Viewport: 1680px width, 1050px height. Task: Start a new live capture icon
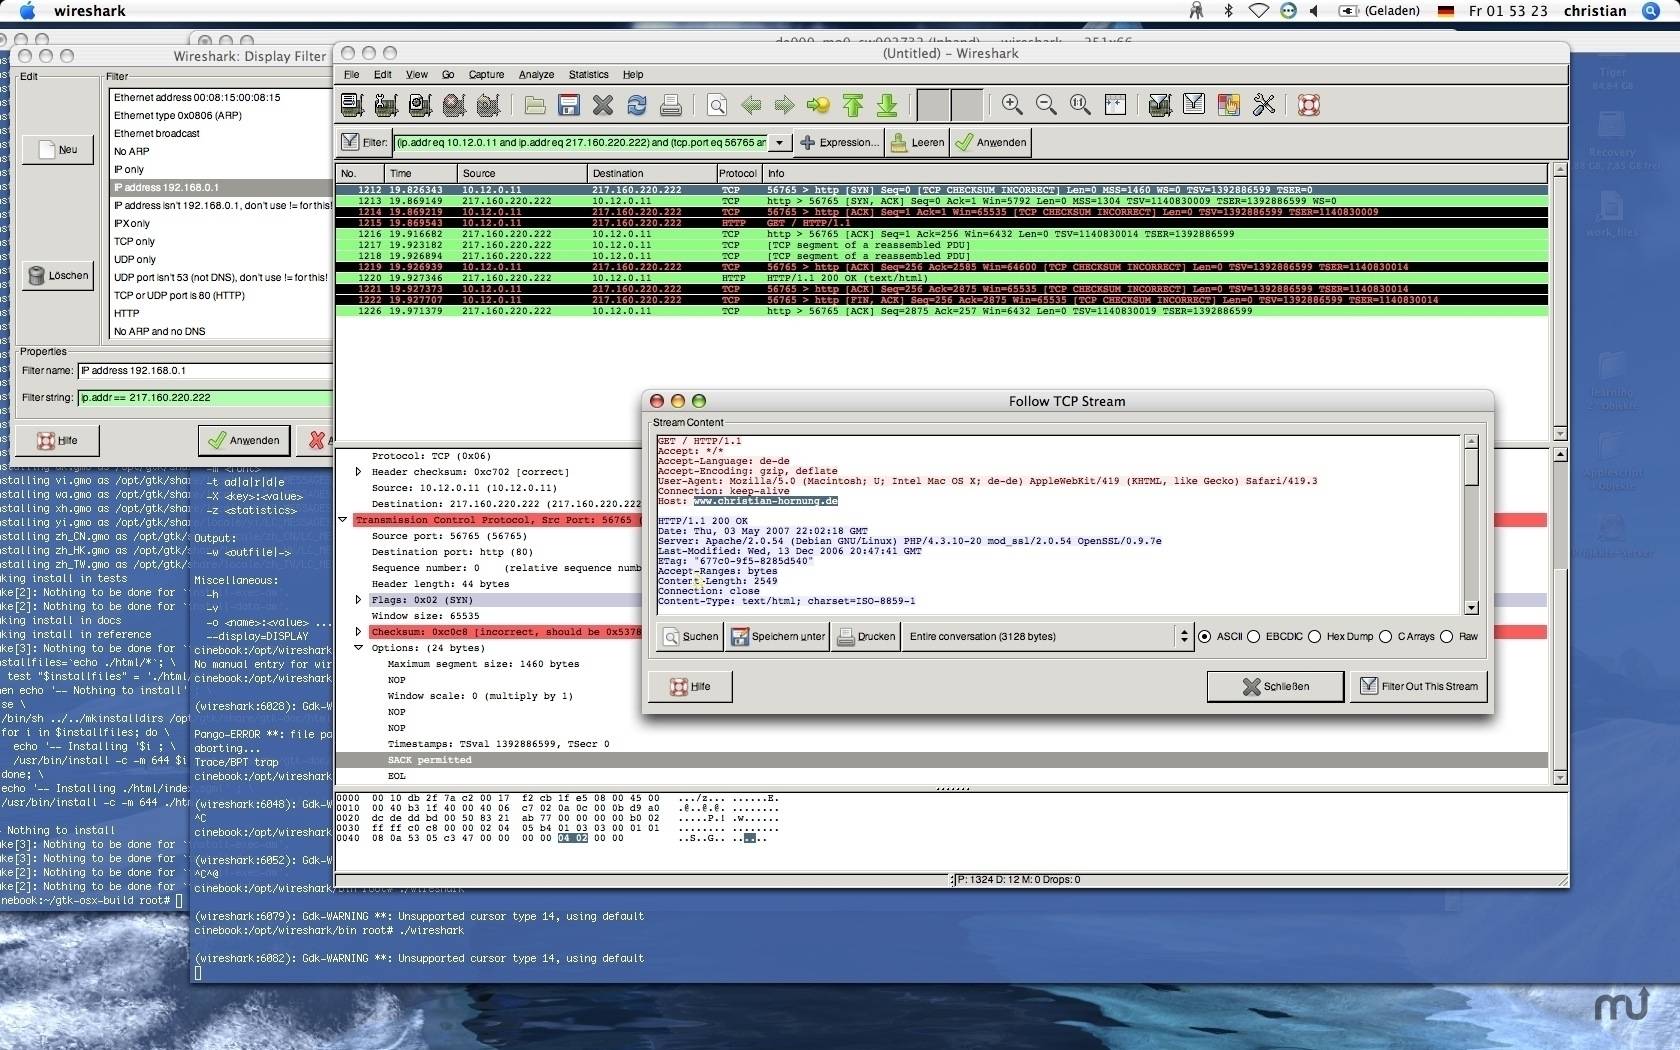[x=420, y=105]
